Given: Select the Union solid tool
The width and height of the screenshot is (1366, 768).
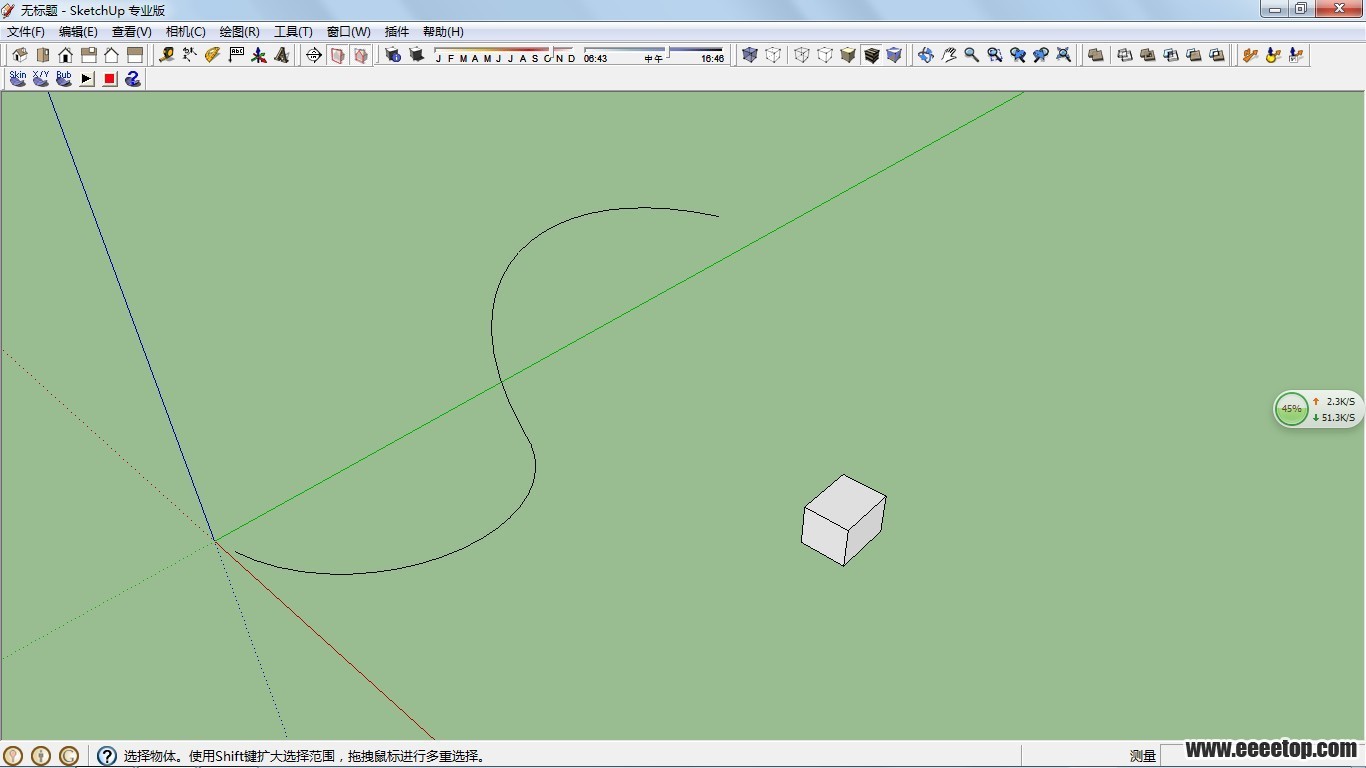Looking at the screenshot, I should click(x=1148, y=55).
